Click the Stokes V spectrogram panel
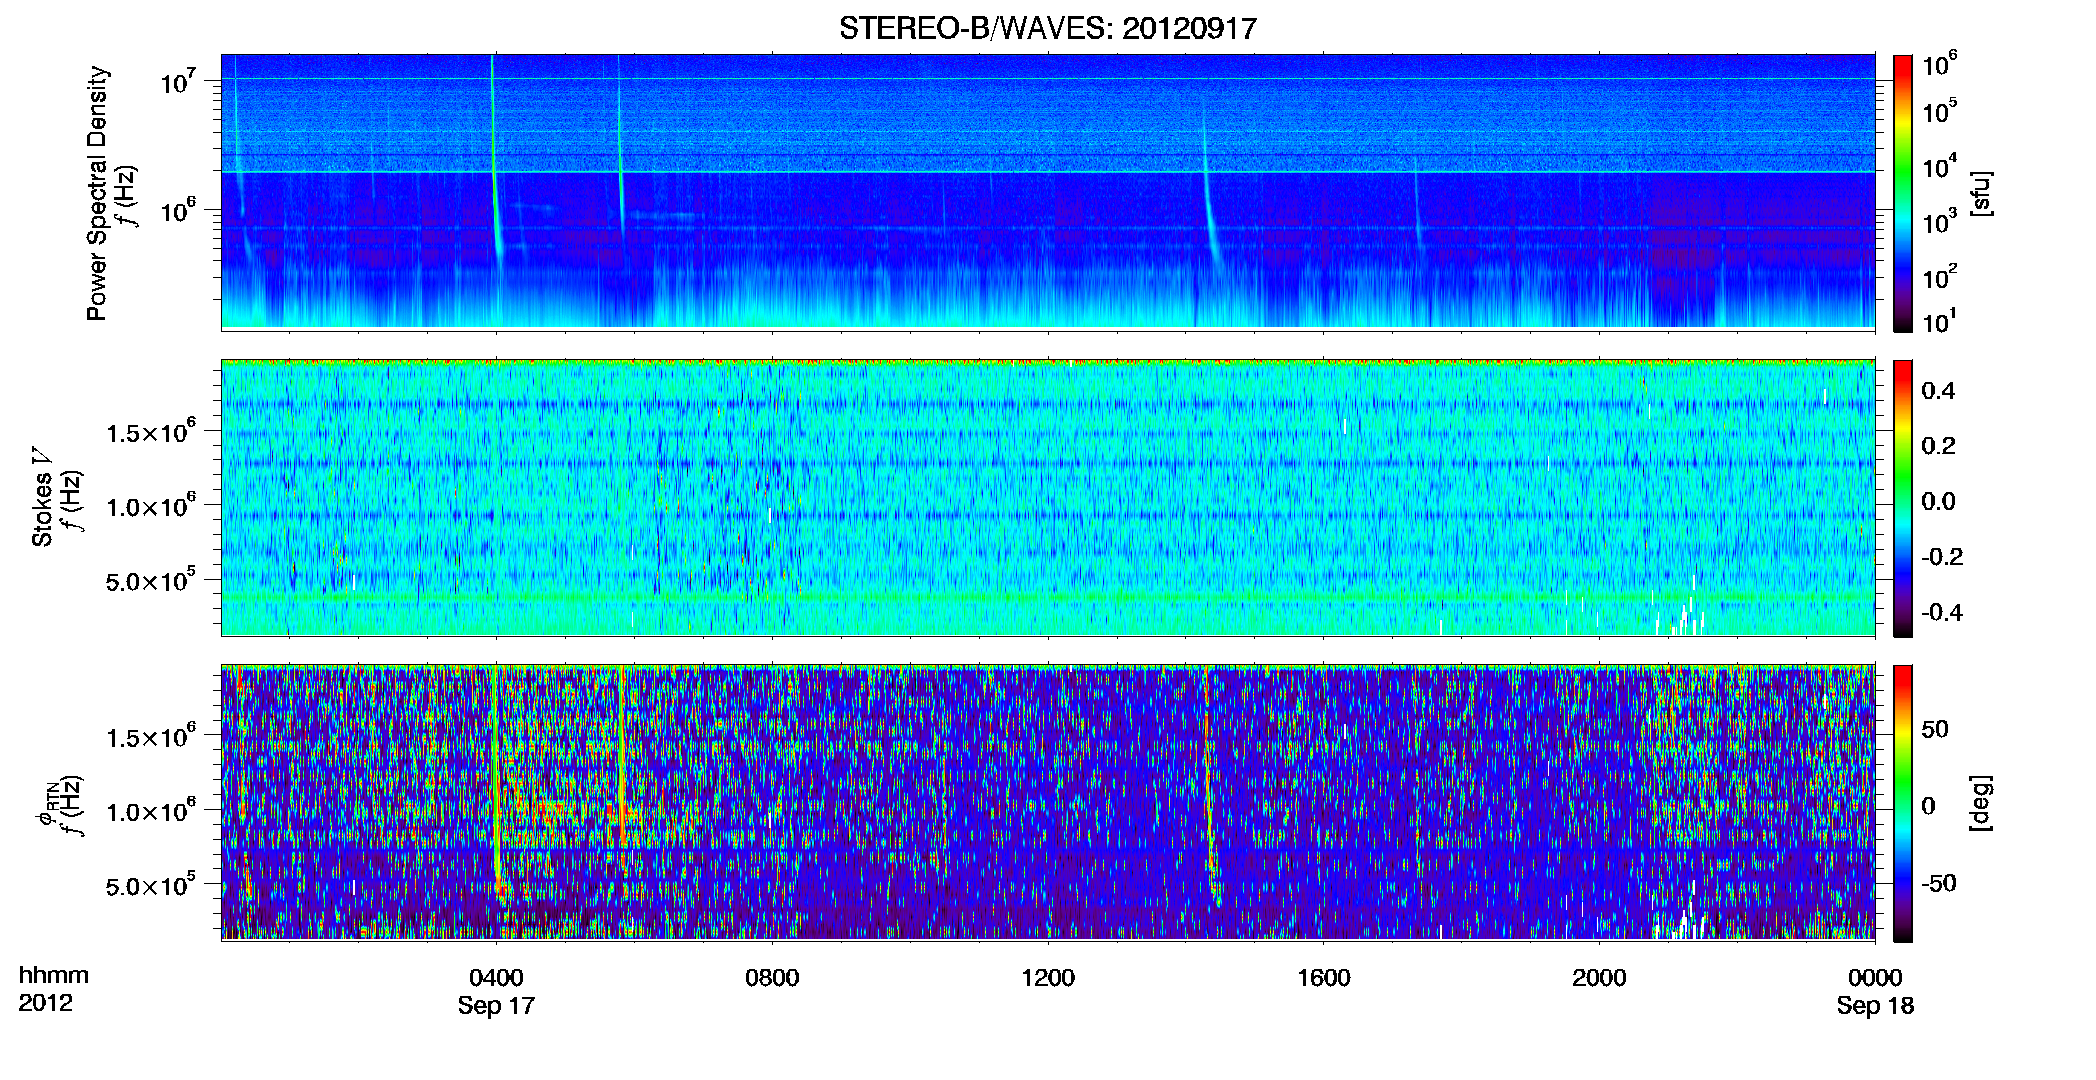 (1048, 498)
